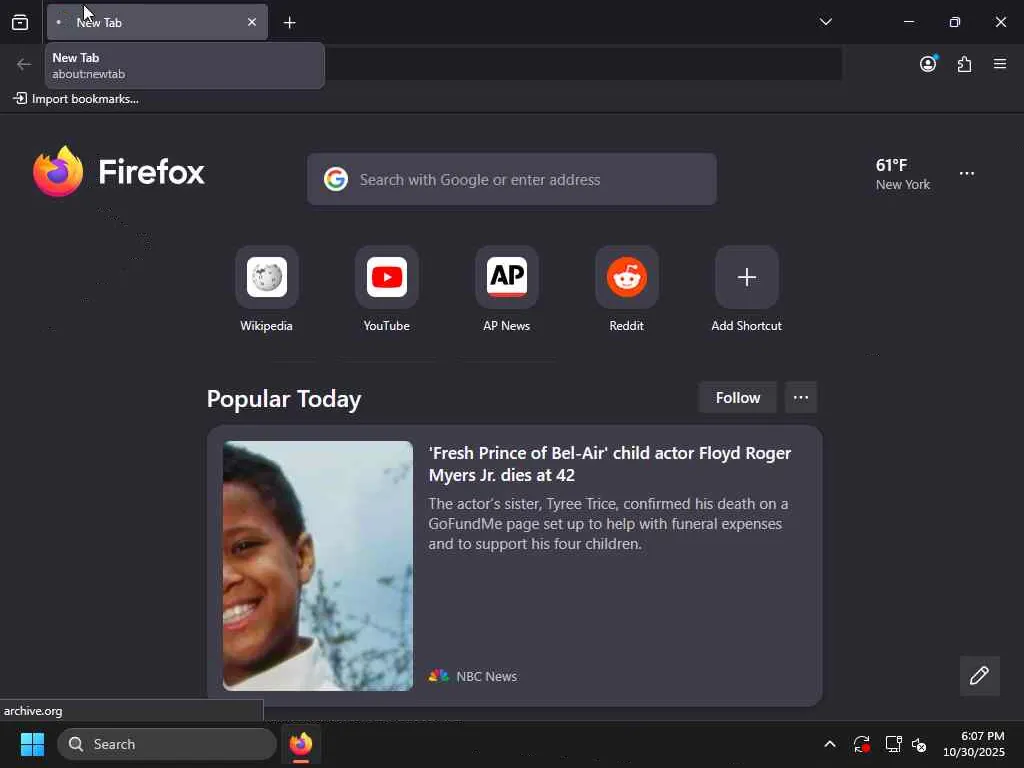This screenshot has width=1024, height=768.
Task: Open the Firefox View button at top-left
Action: click(x=20, y=22)
